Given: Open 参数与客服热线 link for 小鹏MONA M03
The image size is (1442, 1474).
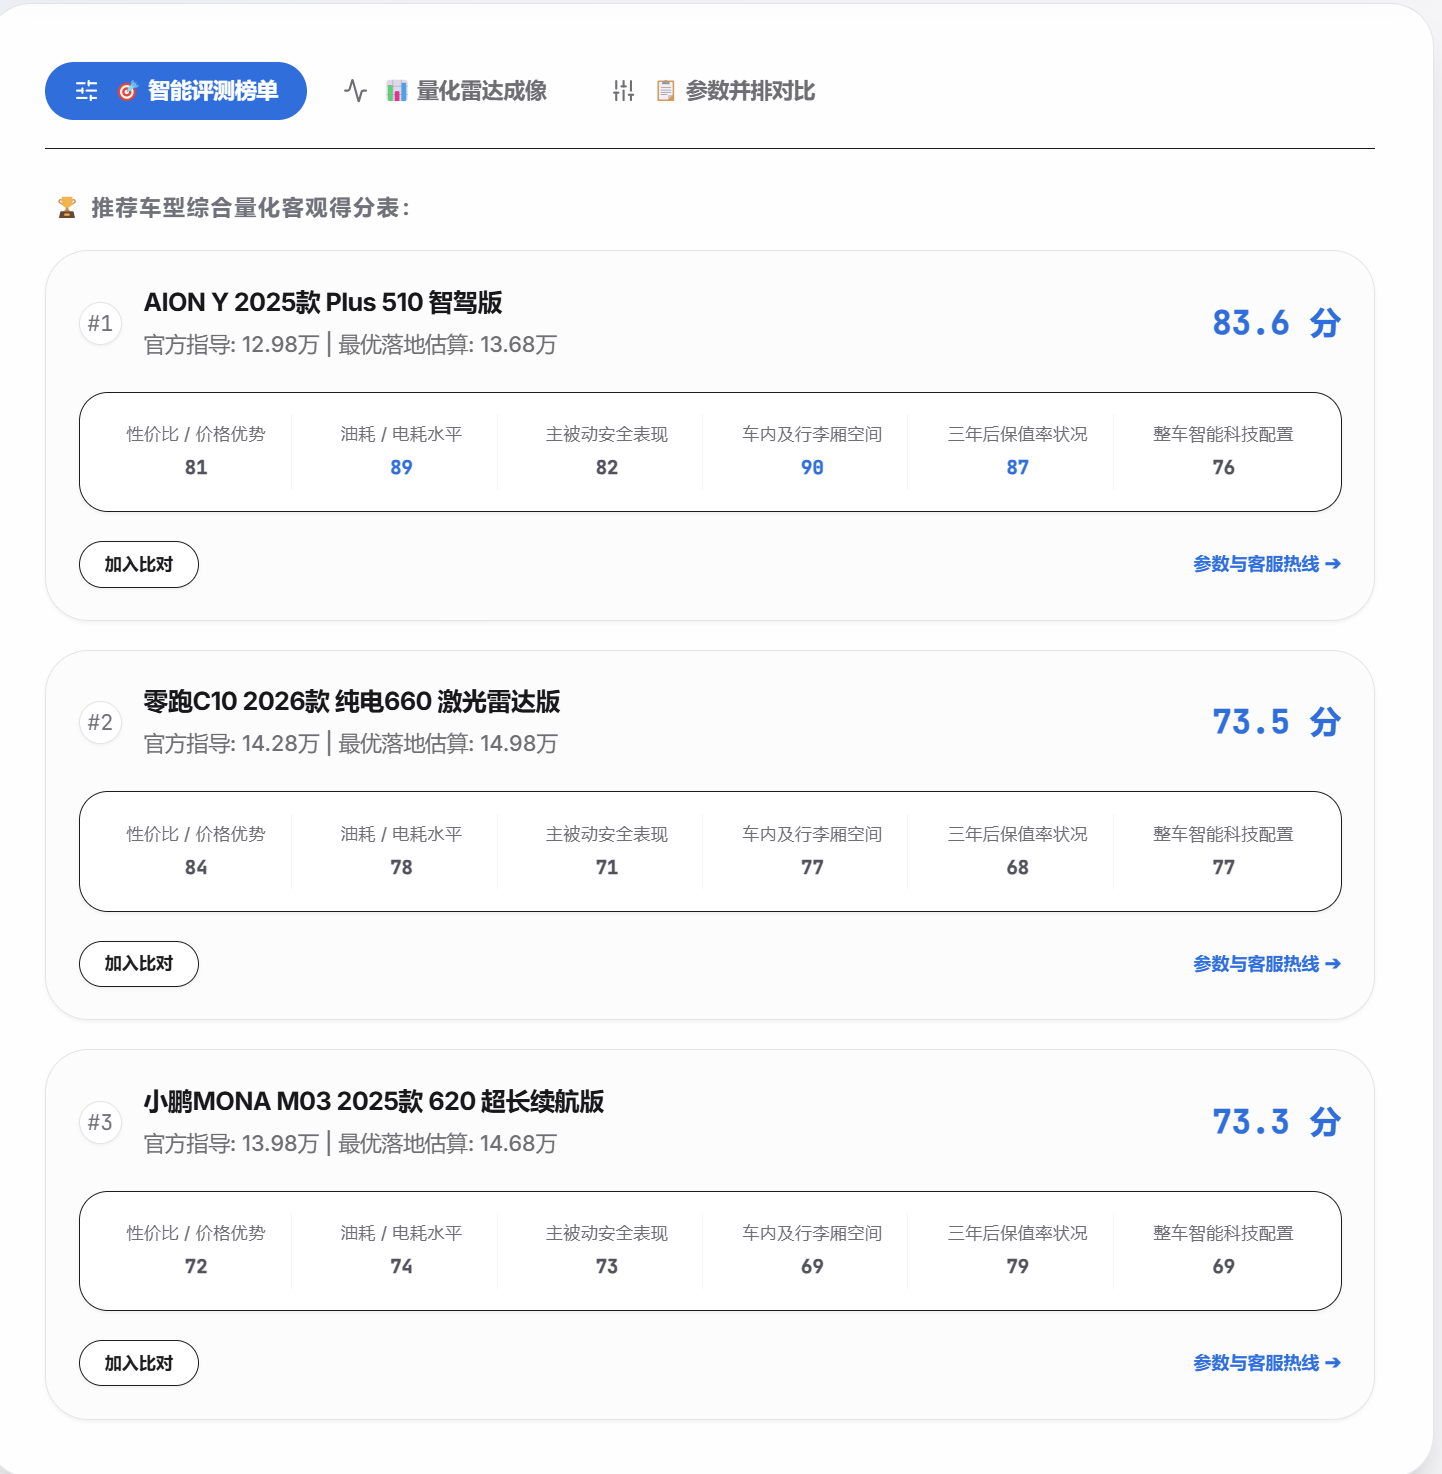Looking at the screenshot, I should click(1267, 1363).
